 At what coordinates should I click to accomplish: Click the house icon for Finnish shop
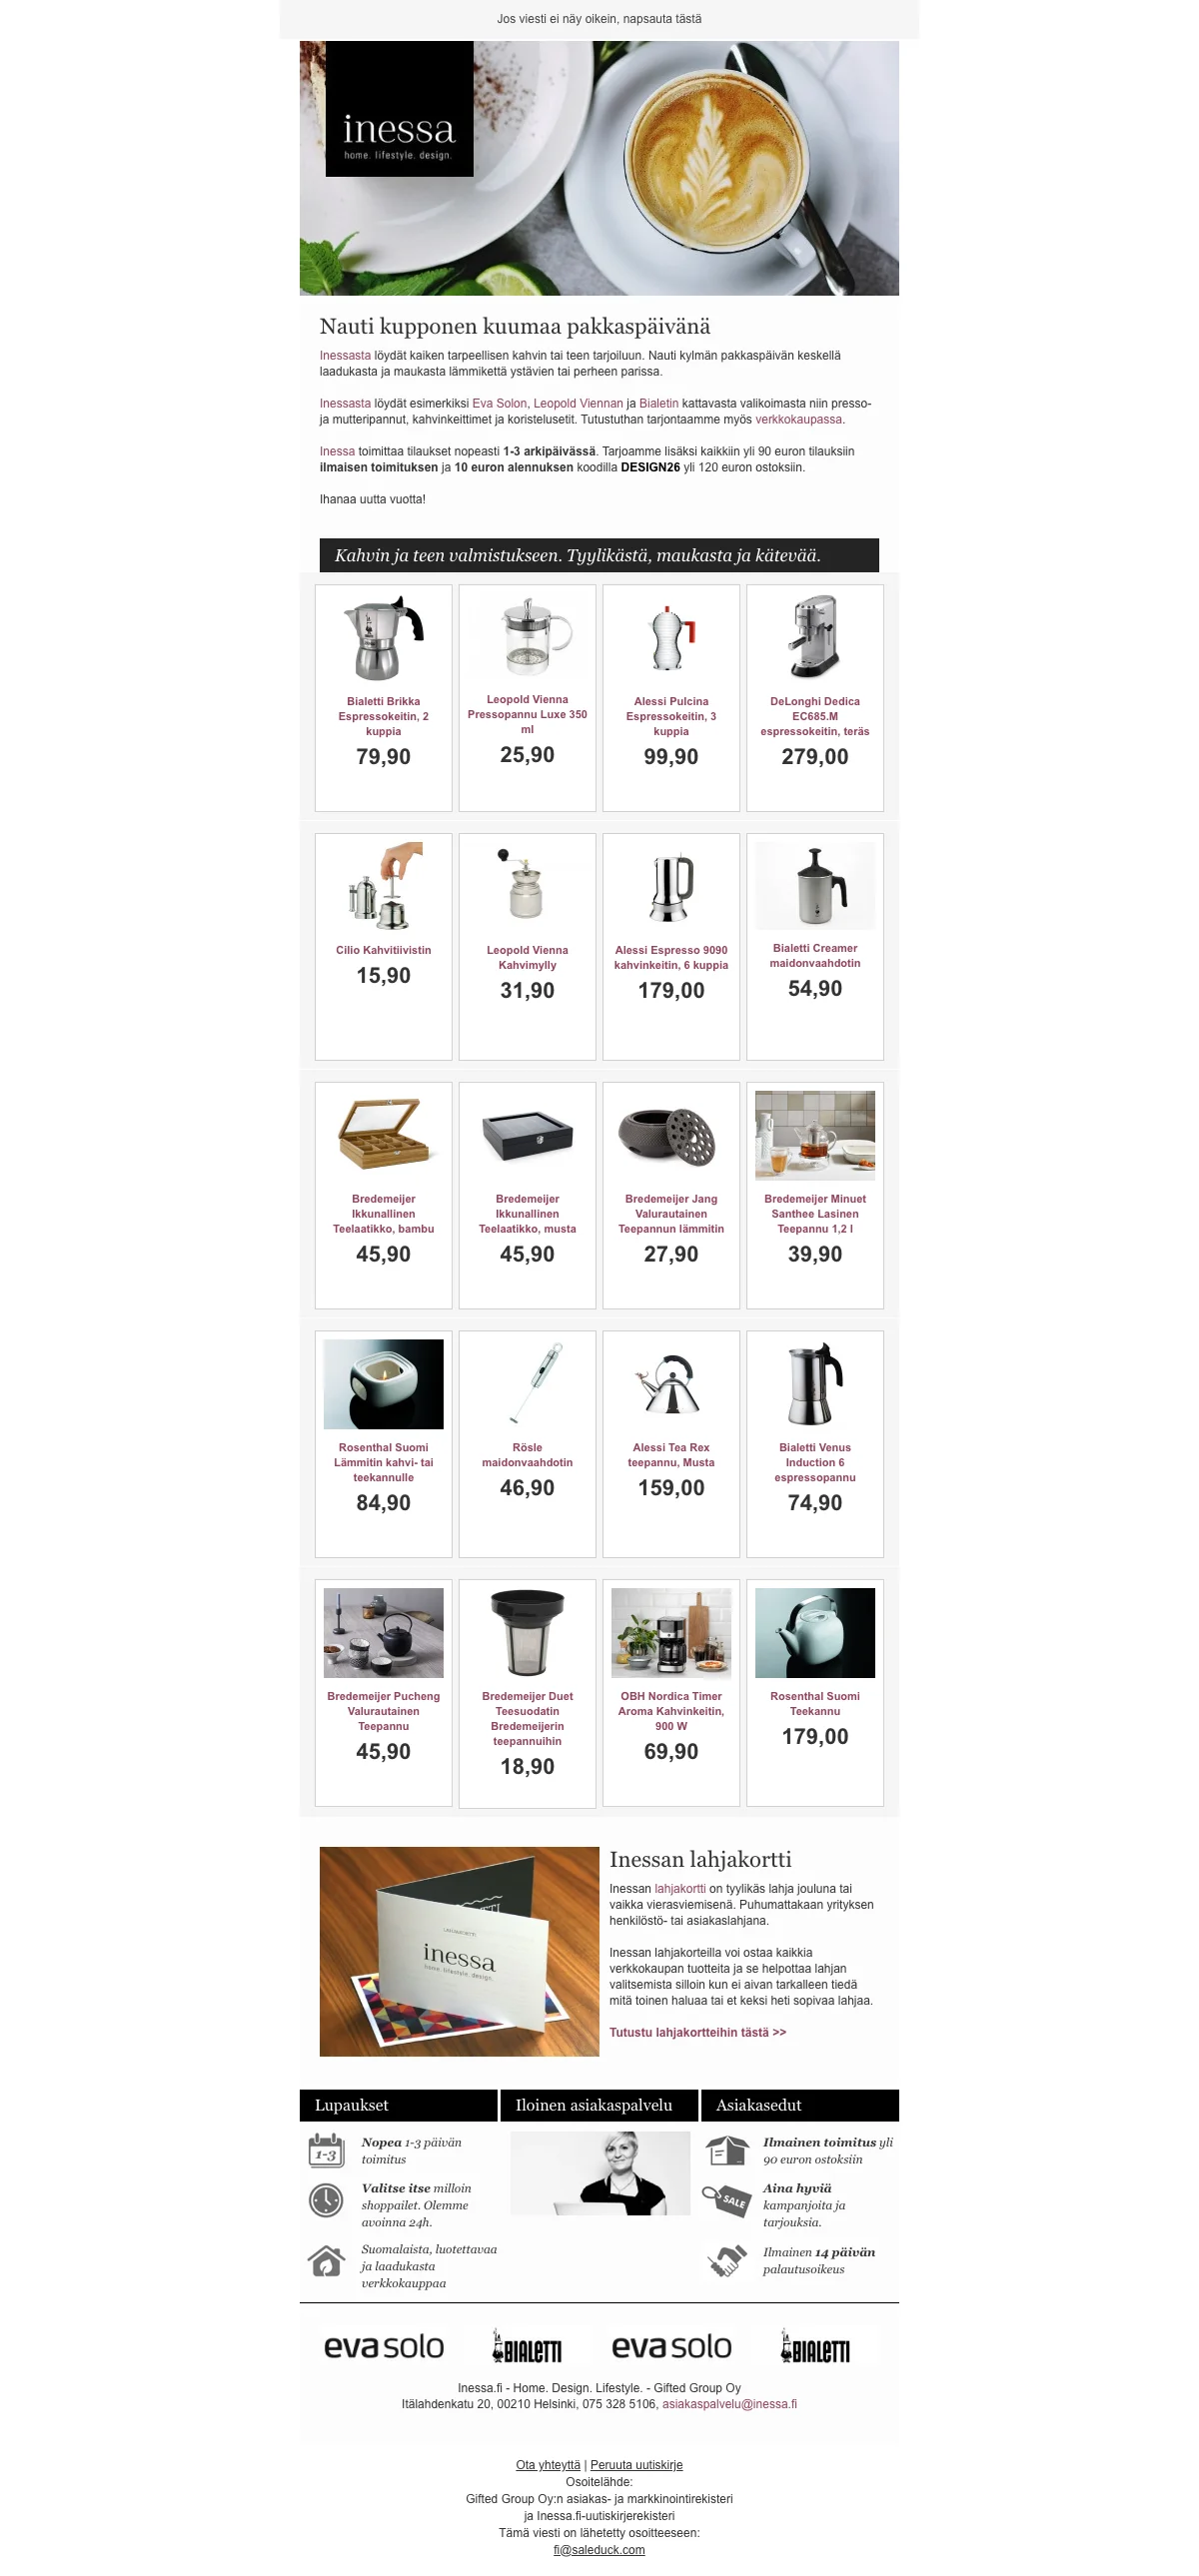[x=326, y=2260]
